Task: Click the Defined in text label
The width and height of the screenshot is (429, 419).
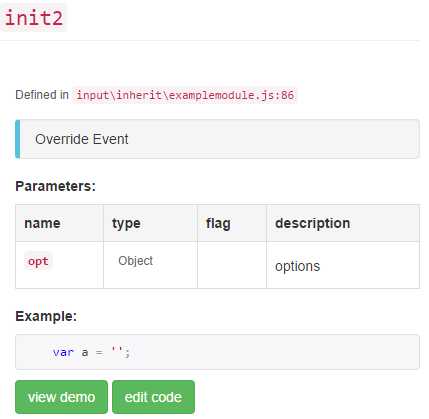Action: pos(42,95)
